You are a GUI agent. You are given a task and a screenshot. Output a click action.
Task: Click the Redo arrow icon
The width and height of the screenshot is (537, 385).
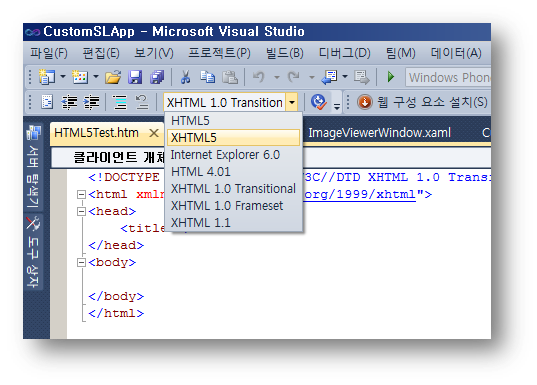(294, 77)
